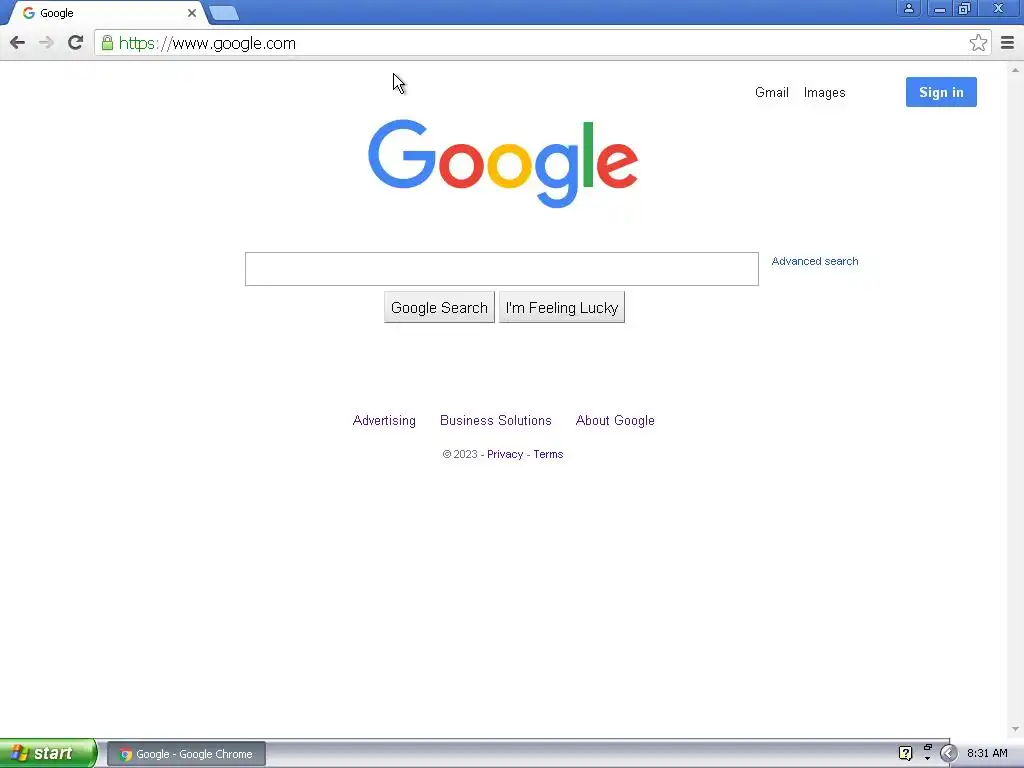Open the Chrome user profile icon
The height and width of the screenshot is (768, 1024).
(x=908, y=8)
